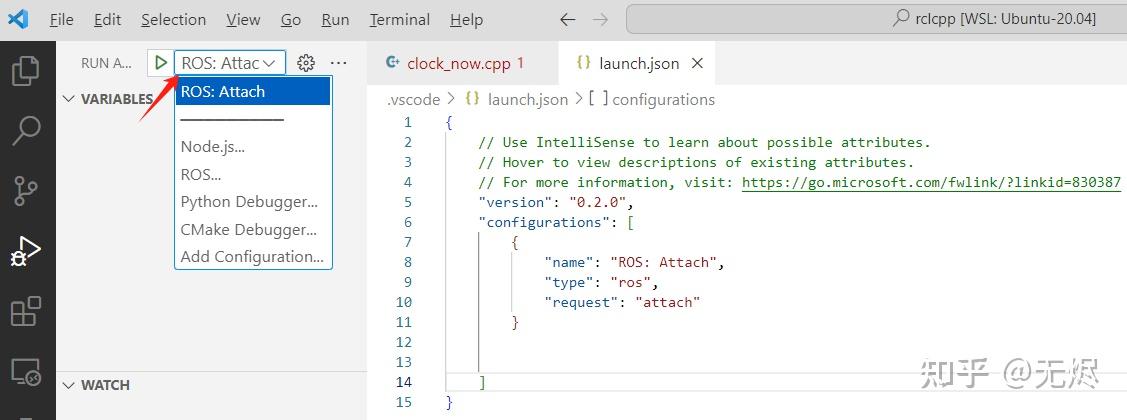Screen dimensions: 1127x420
Task: Open the Selection menu
Action: point(173,19)
